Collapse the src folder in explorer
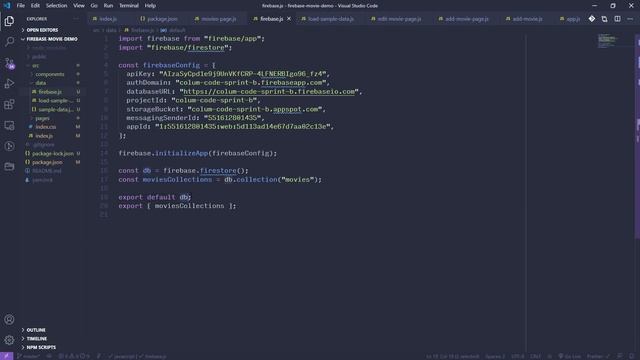 click(36, 65)
